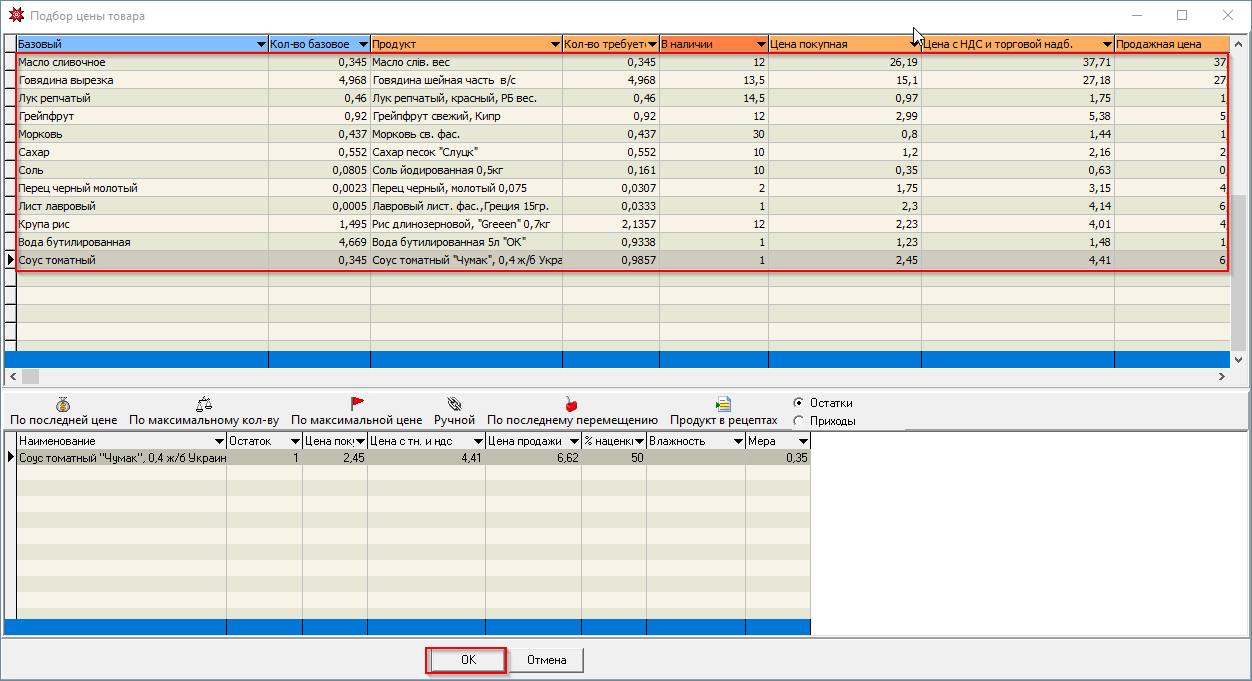Click the application icon in title bar
Screen dimensions: 1252x681
(15, 16)
